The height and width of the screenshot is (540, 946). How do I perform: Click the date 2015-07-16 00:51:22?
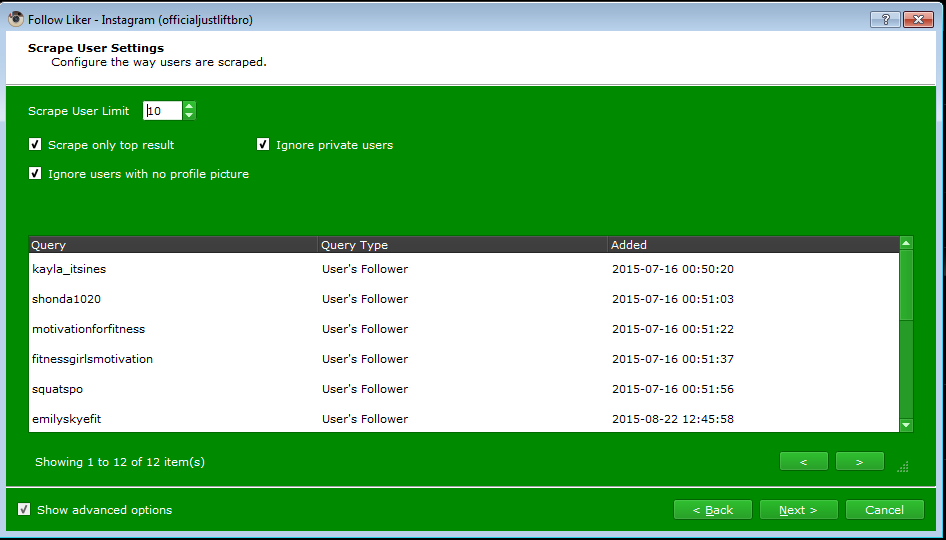pyautogui.click(x=673, y=329)
